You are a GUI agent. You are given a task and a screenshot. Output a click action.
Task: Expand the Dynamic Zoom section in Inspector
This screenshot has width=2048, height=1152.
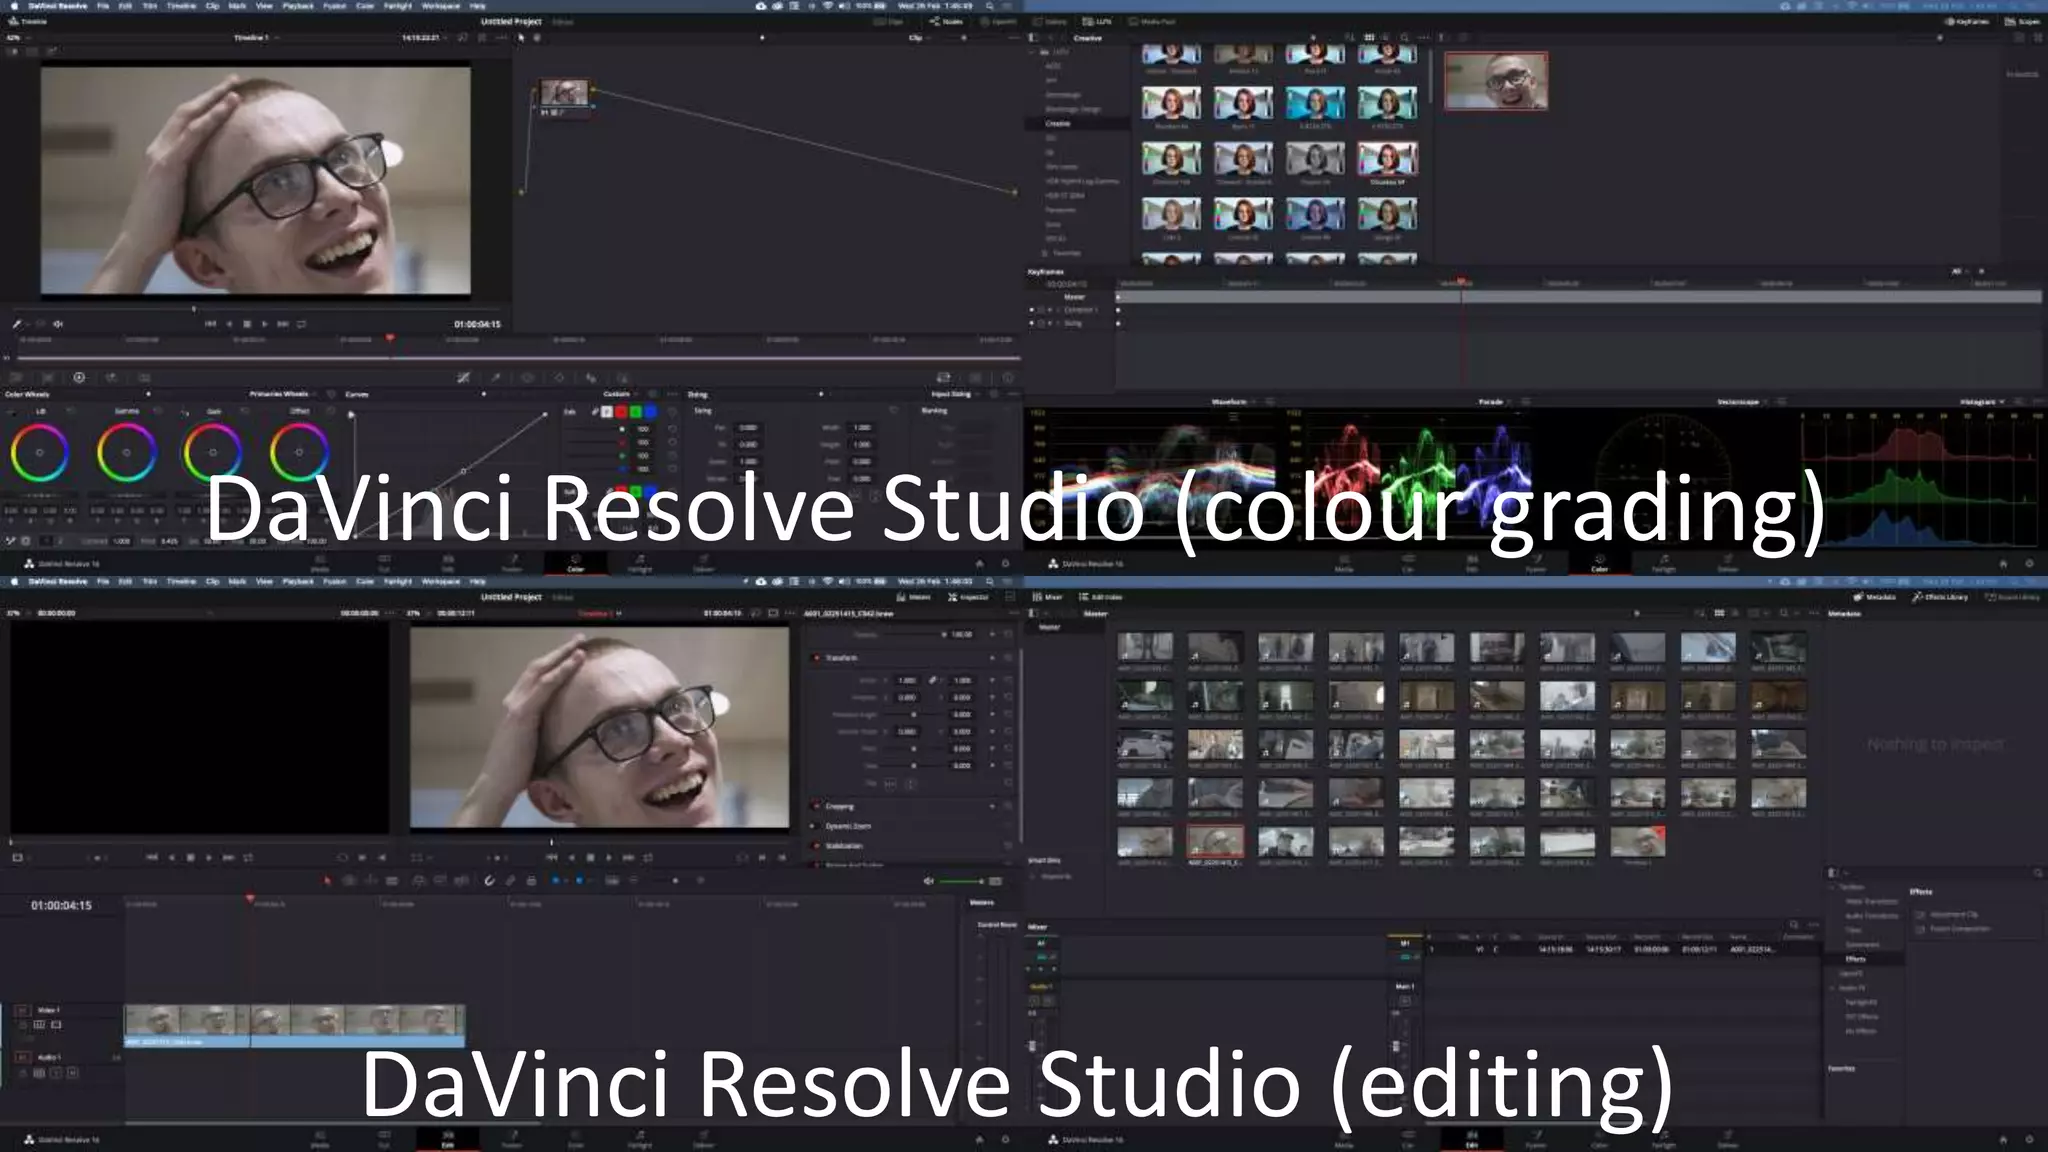pyautogui.click(x=848, y=826)
